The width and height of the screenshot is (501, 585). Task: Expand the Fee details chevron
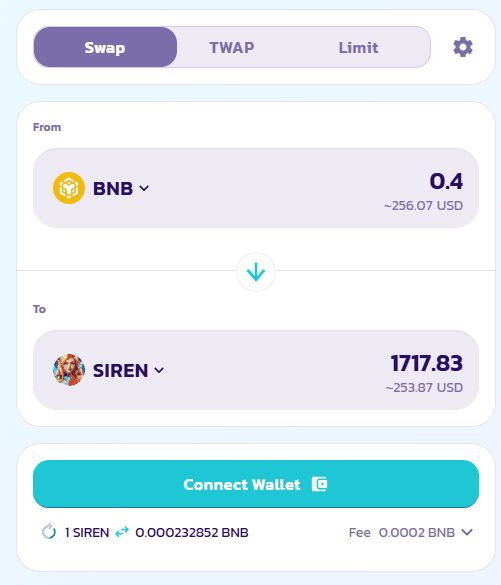tap(467, 532)
